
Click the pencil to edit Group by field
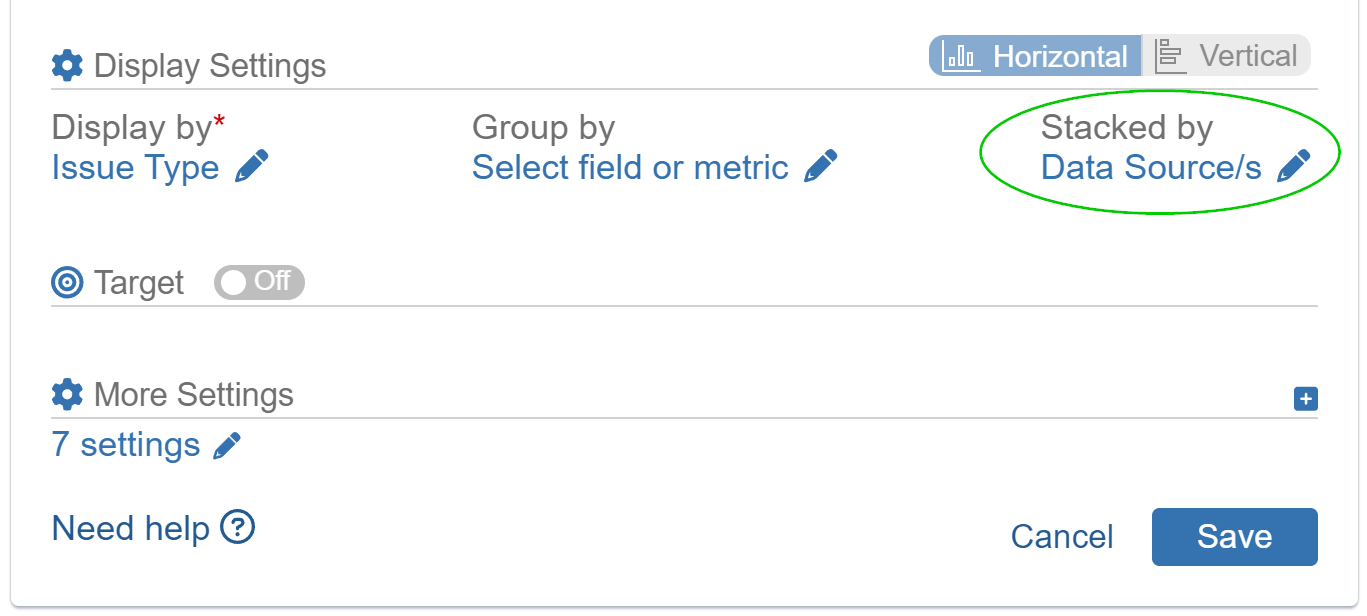[822, 167]
